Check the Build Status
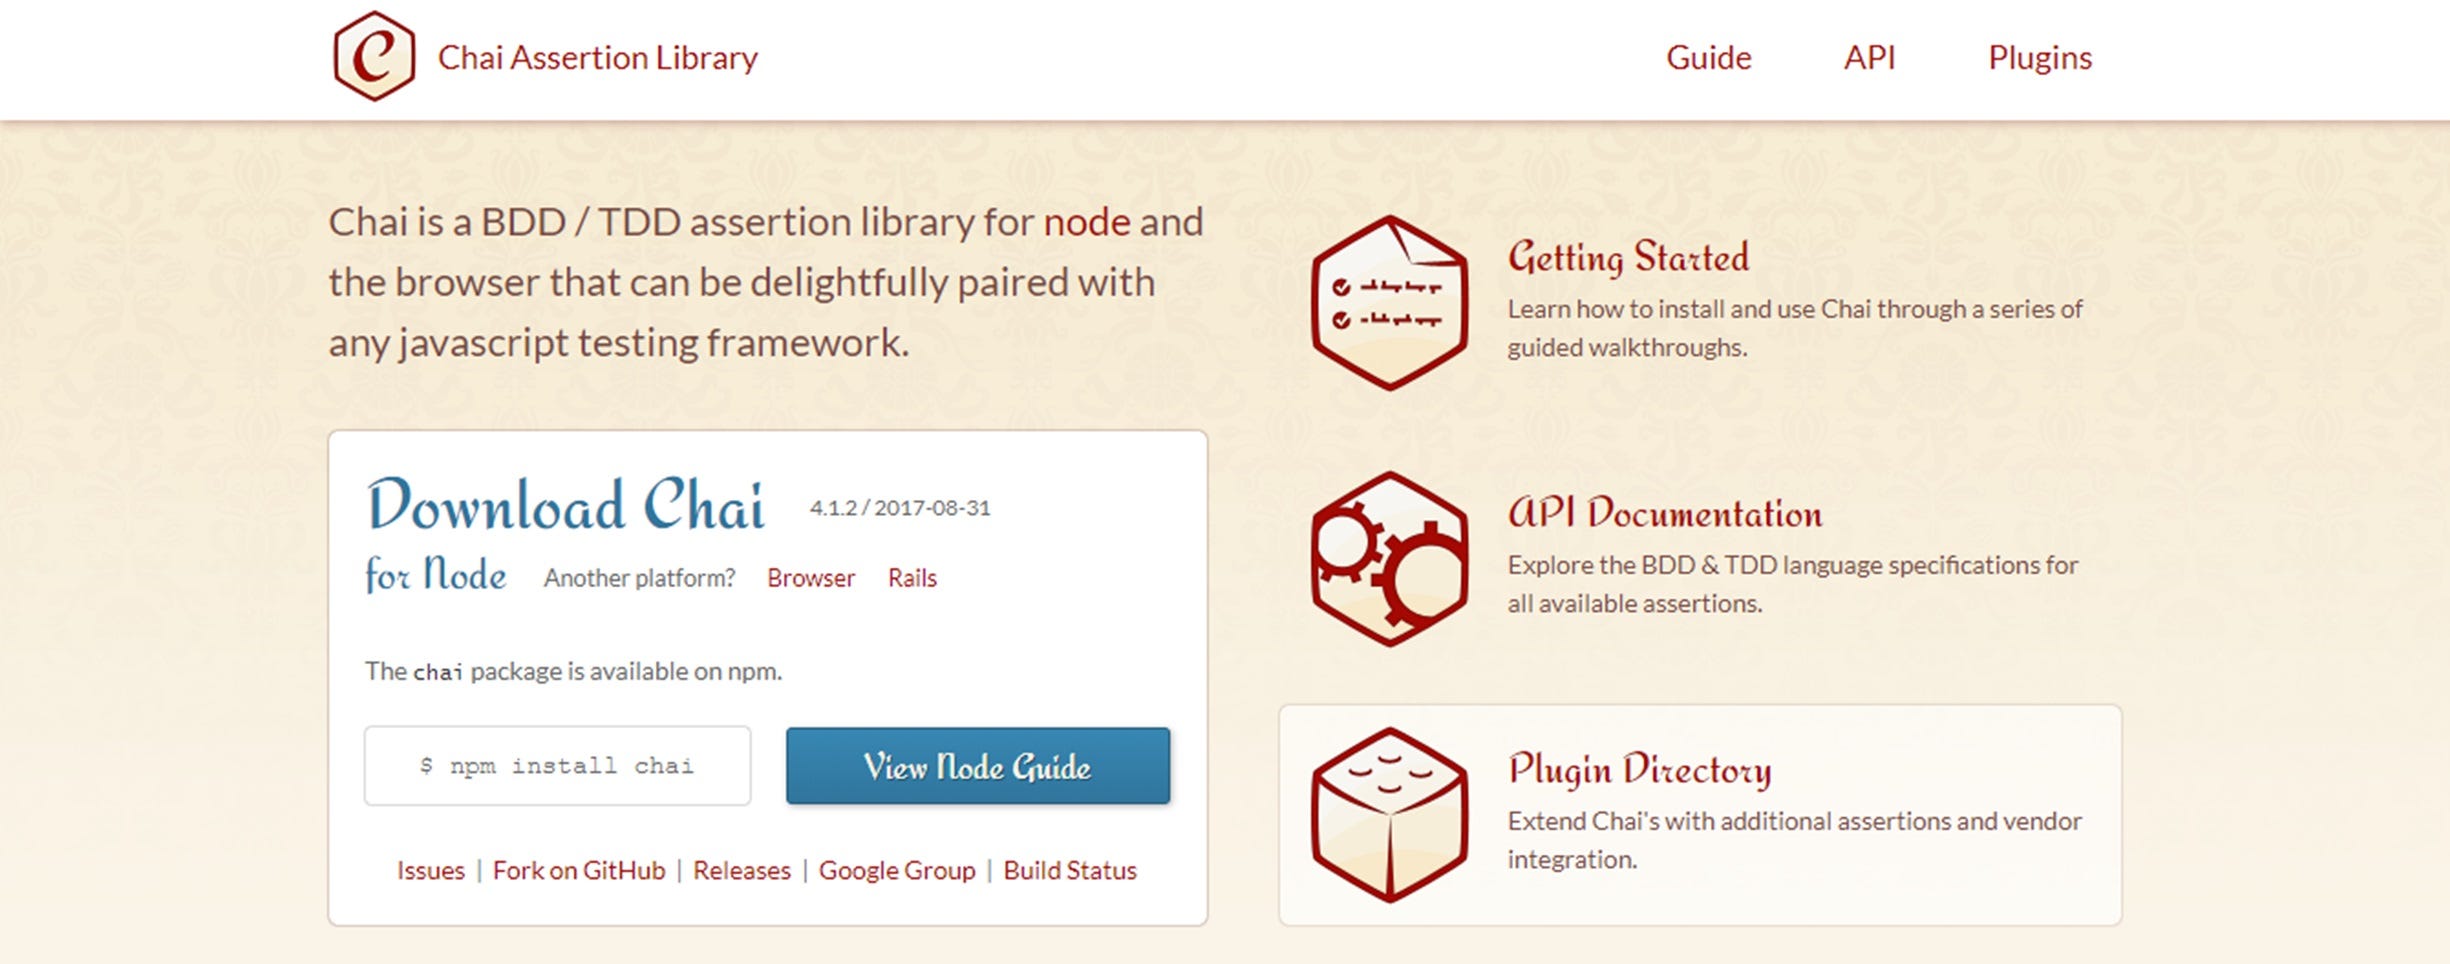 1069,870
